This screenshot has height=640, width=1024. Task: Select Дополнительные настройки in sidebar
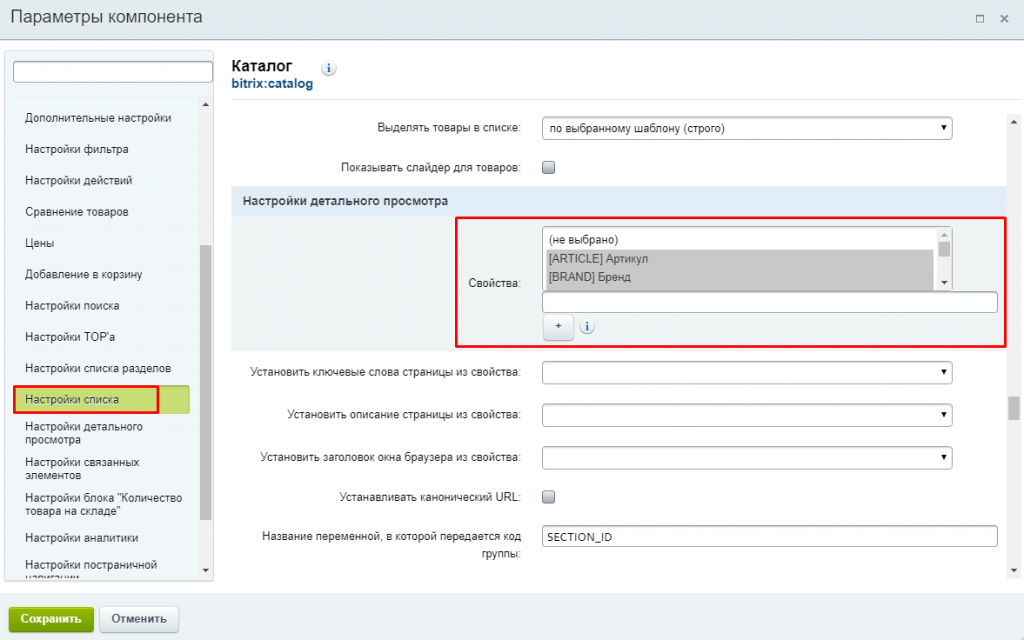click(x=98, y=118)
